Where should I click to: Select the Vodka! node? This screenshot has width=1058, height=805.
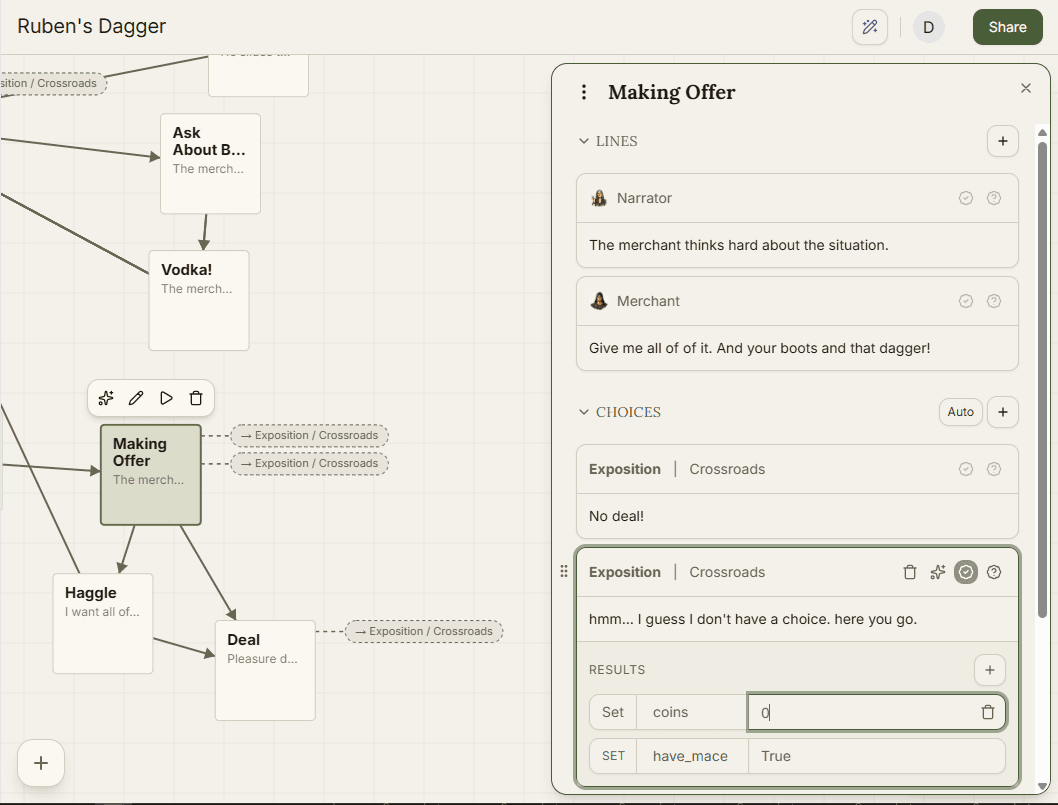[x=199, y=300]
